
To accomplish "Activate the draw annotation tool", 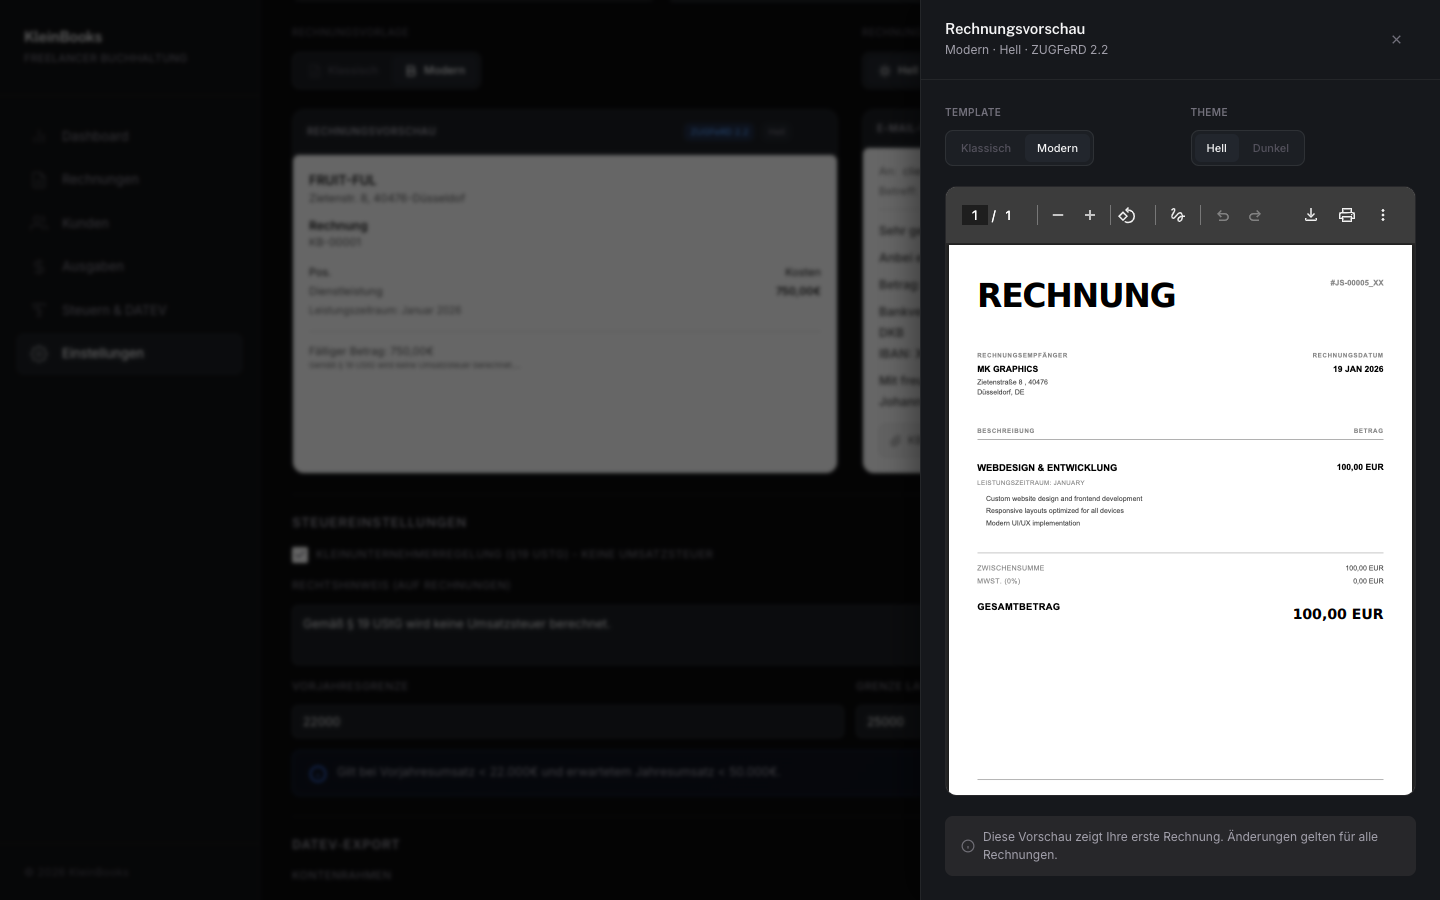I will pos(1177,215).
